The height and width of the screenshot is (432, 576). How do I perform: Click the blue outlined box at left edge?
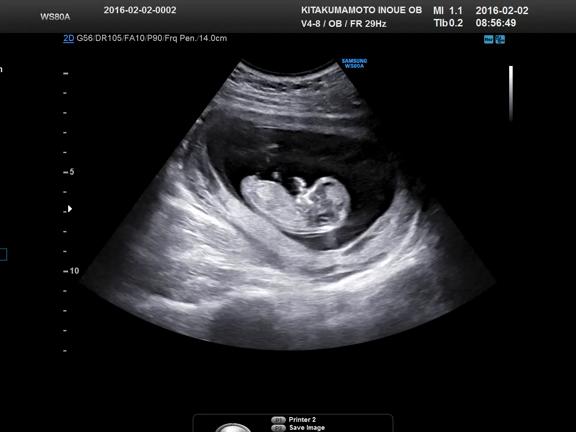click(x=3, y=254)
